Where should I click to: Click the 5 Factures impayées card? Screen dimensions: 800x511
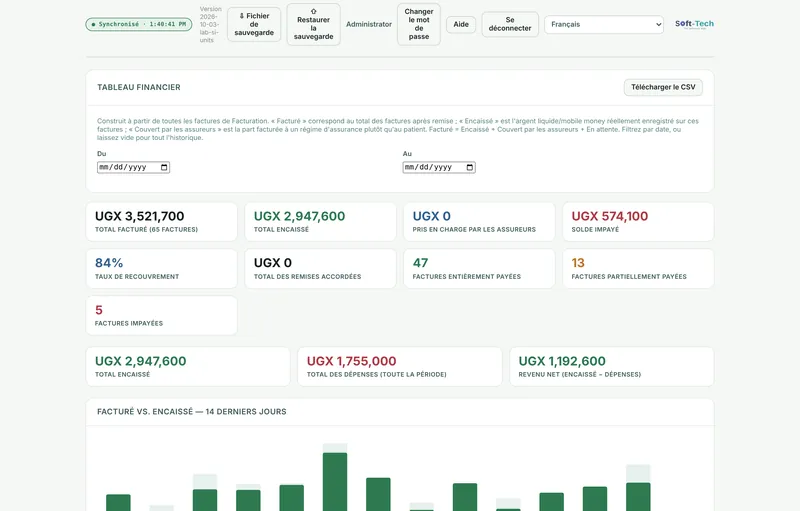coord(161,316)
